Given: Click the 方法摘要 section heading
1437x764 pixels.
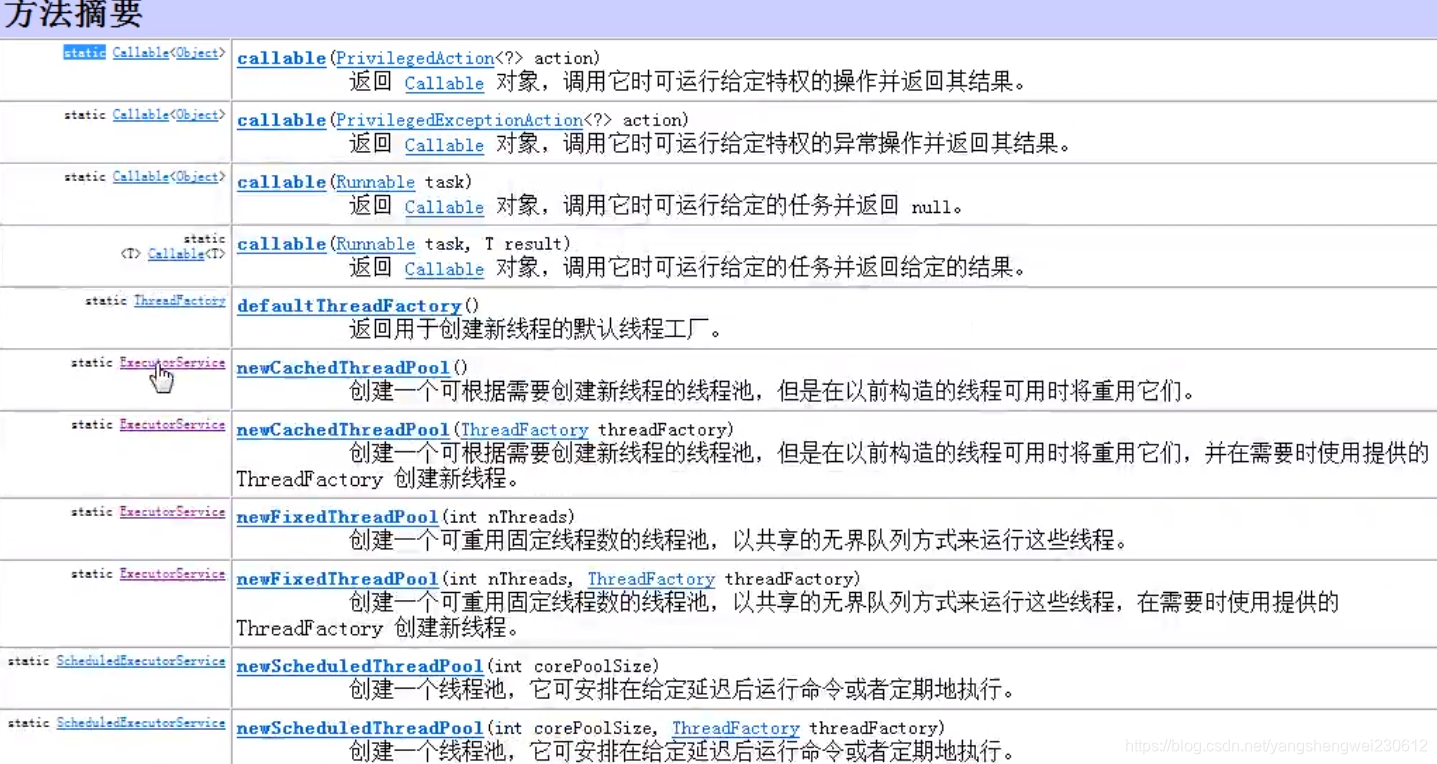Looking at the screenshot, I should click(x=74, y=16).
